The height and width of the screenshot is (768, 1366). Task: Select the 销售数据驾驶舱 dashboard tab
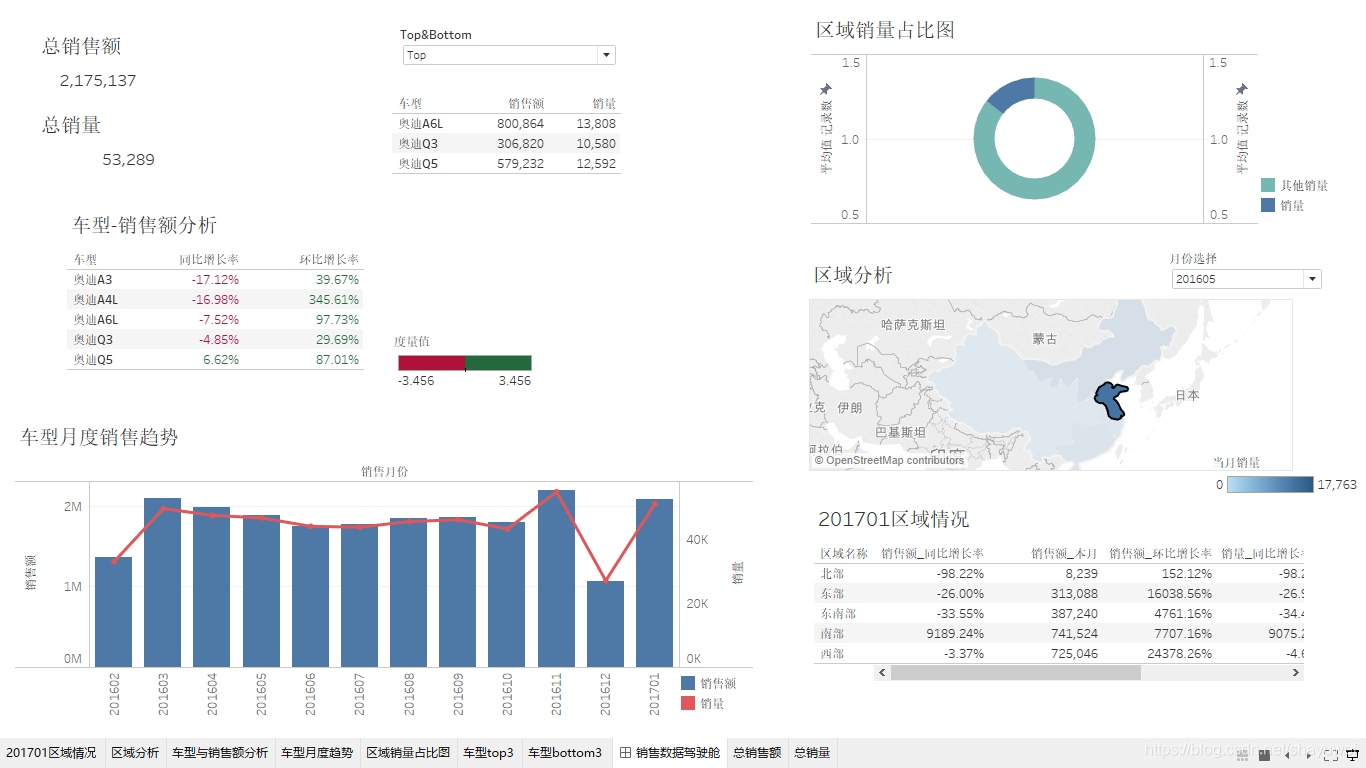coord(669,753)
